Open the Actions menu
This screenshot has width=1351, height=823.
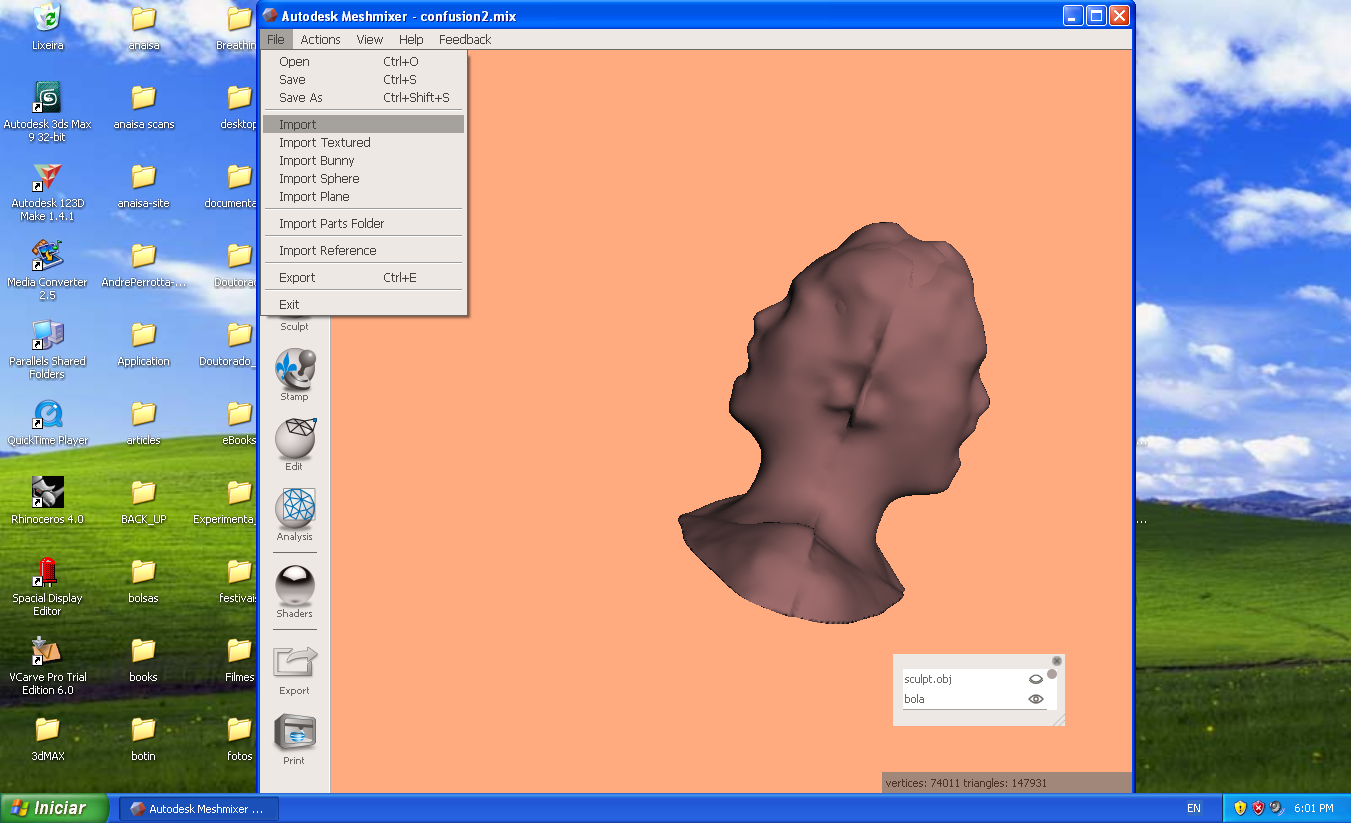click(320, 40)
